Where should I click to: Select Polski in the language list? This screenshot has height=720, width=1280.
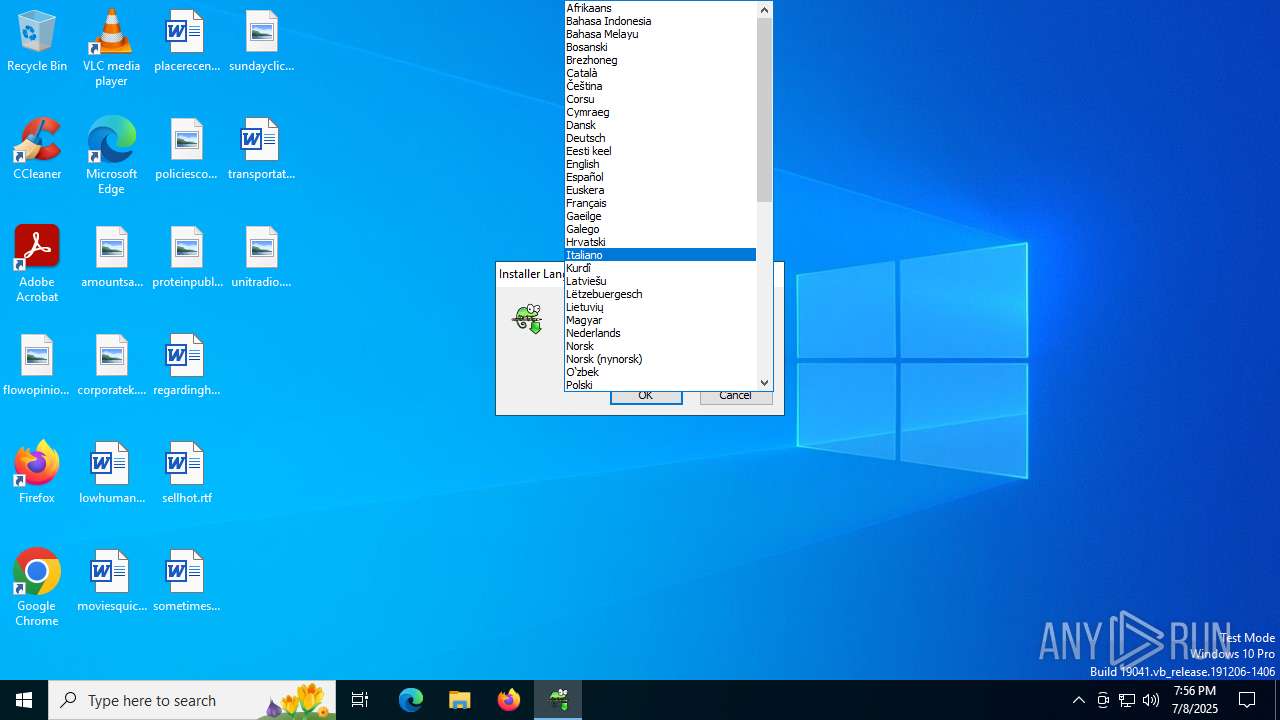[x=660, y=385]
